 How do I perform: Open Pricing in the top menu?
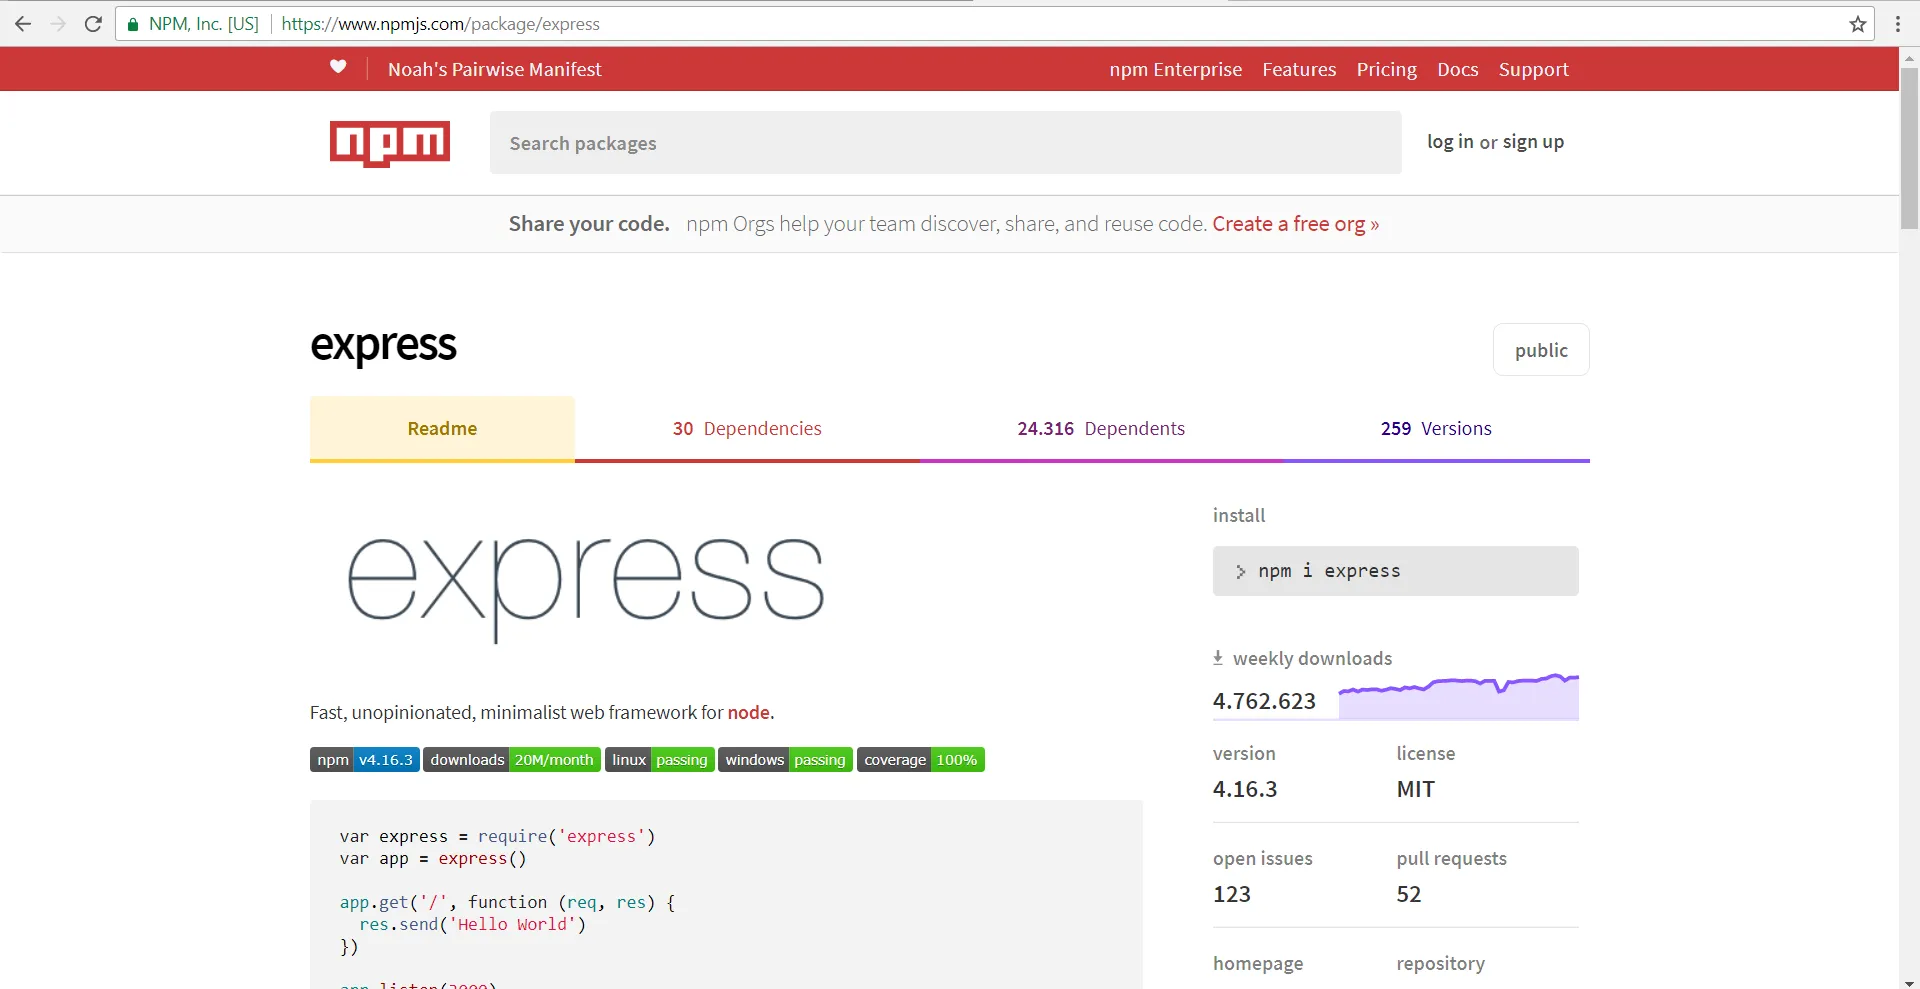tap(1387, 69)
